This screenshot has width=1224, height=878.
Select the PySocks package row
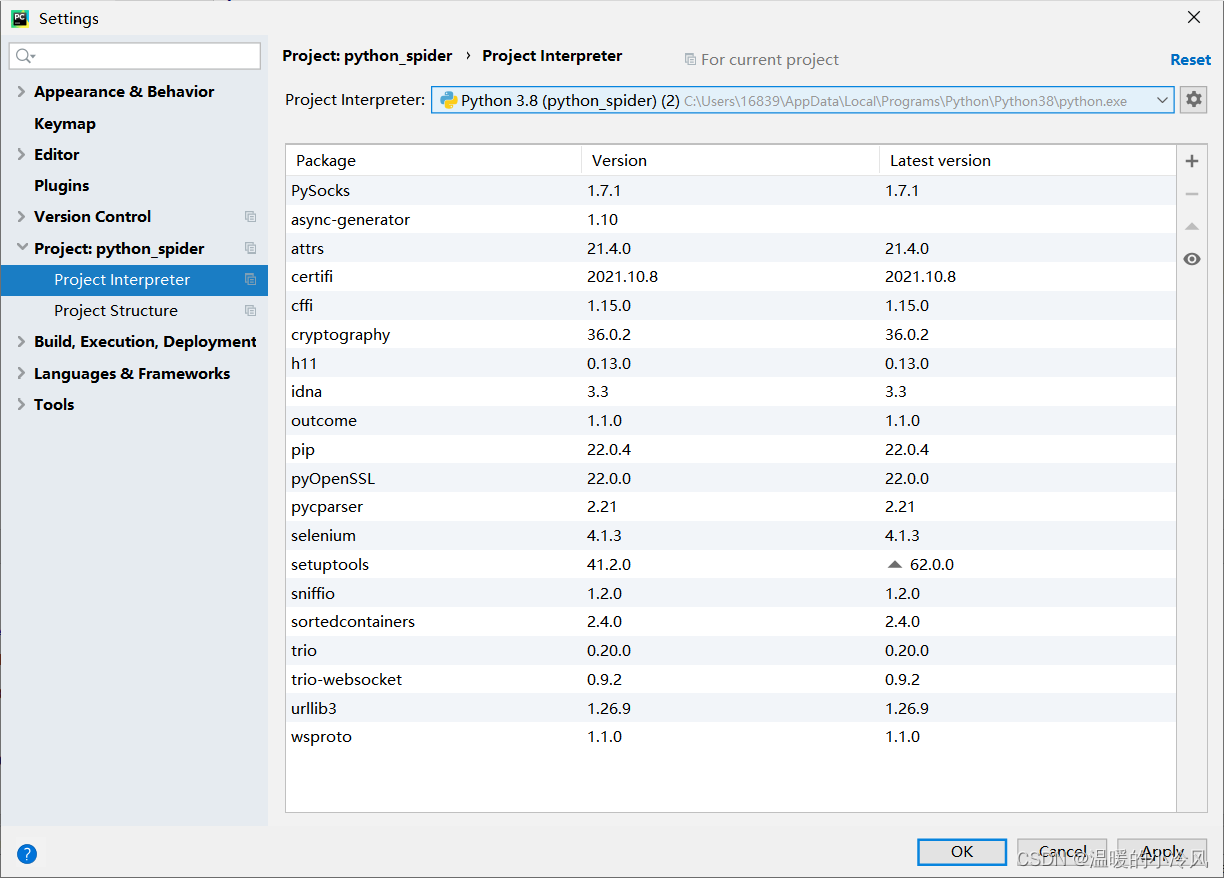[x=731, y=191]
